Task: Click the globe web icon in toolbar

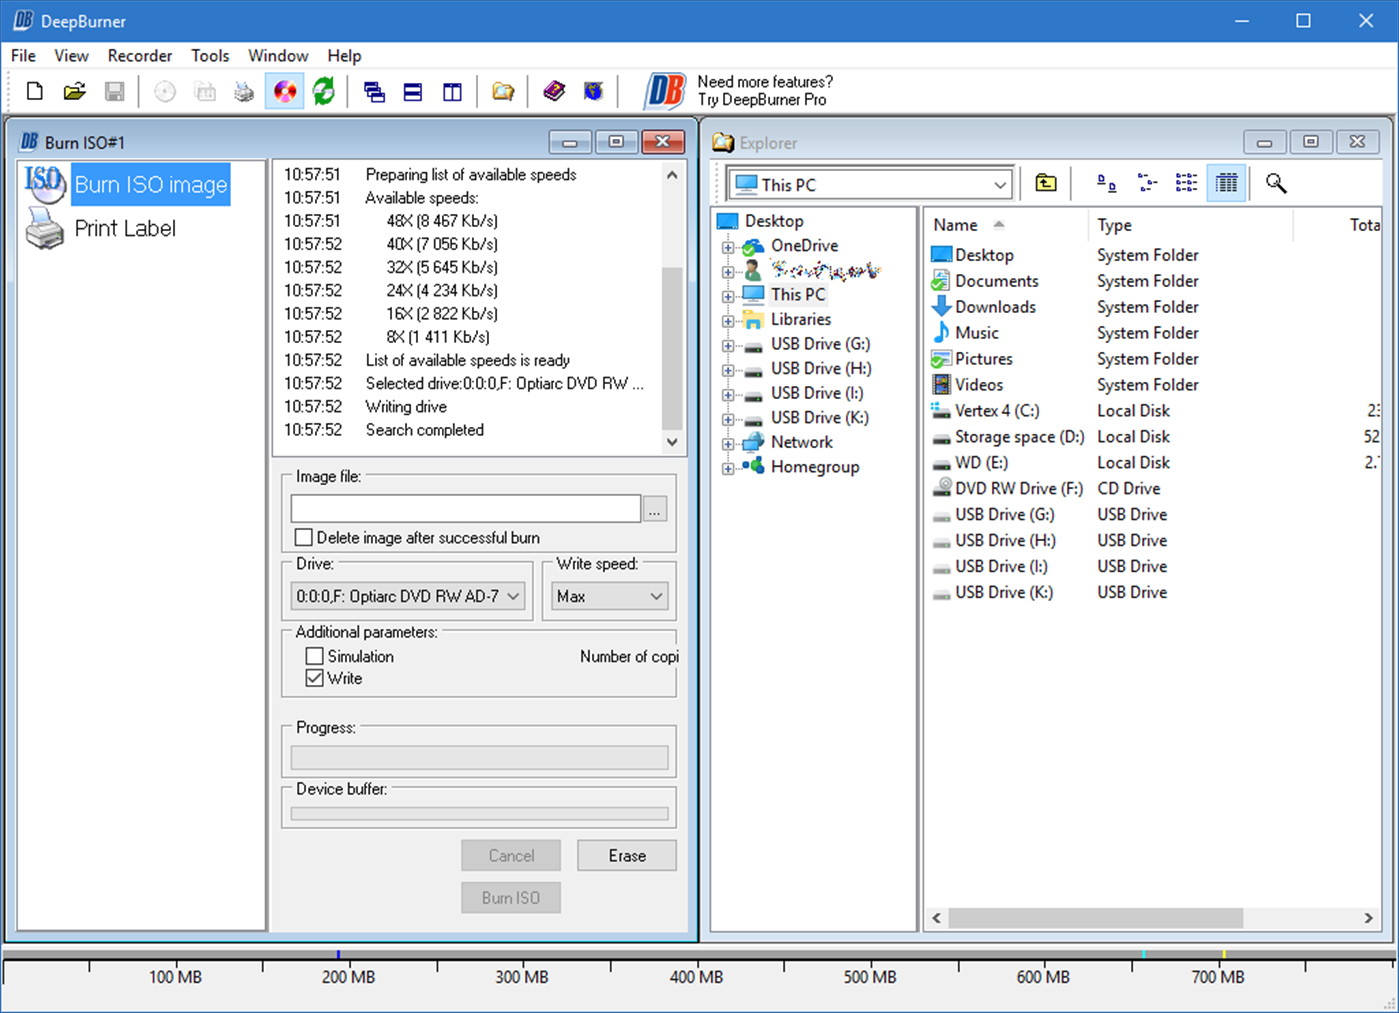Action: coord(594,92)
